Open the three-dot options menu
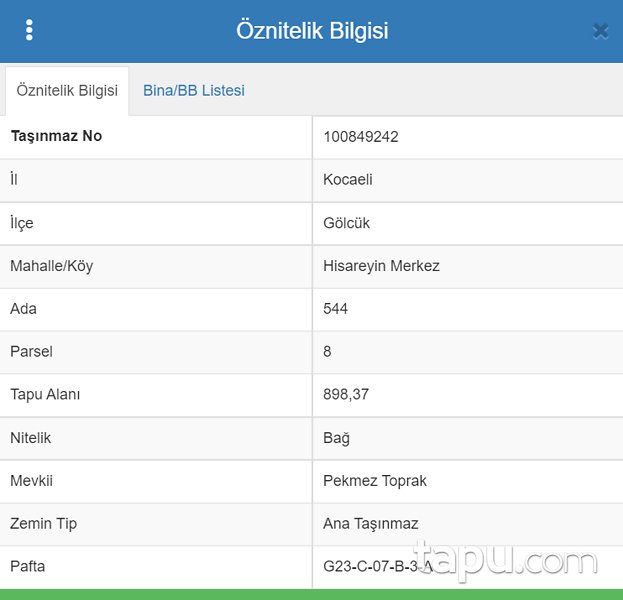Screen dimensions: 623x600 29,30
